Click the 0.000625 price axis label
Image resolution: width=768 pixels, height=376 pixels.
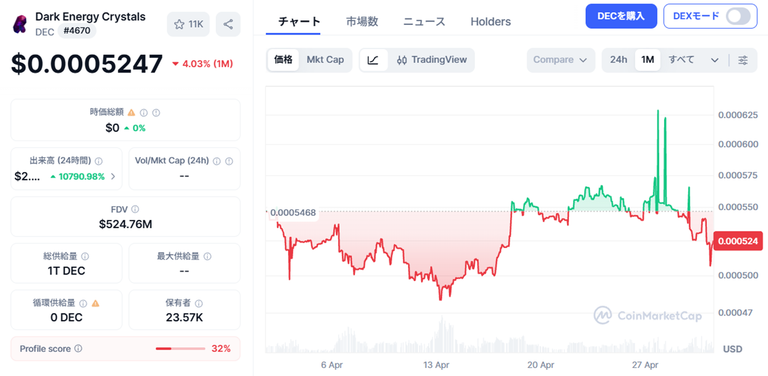click(738, 115)
